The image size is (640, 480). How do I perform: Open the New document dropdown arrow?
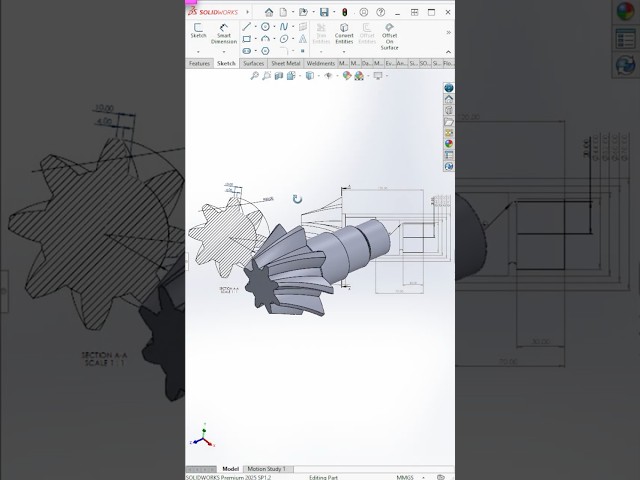pyautogui.click(x=293, y=12)
